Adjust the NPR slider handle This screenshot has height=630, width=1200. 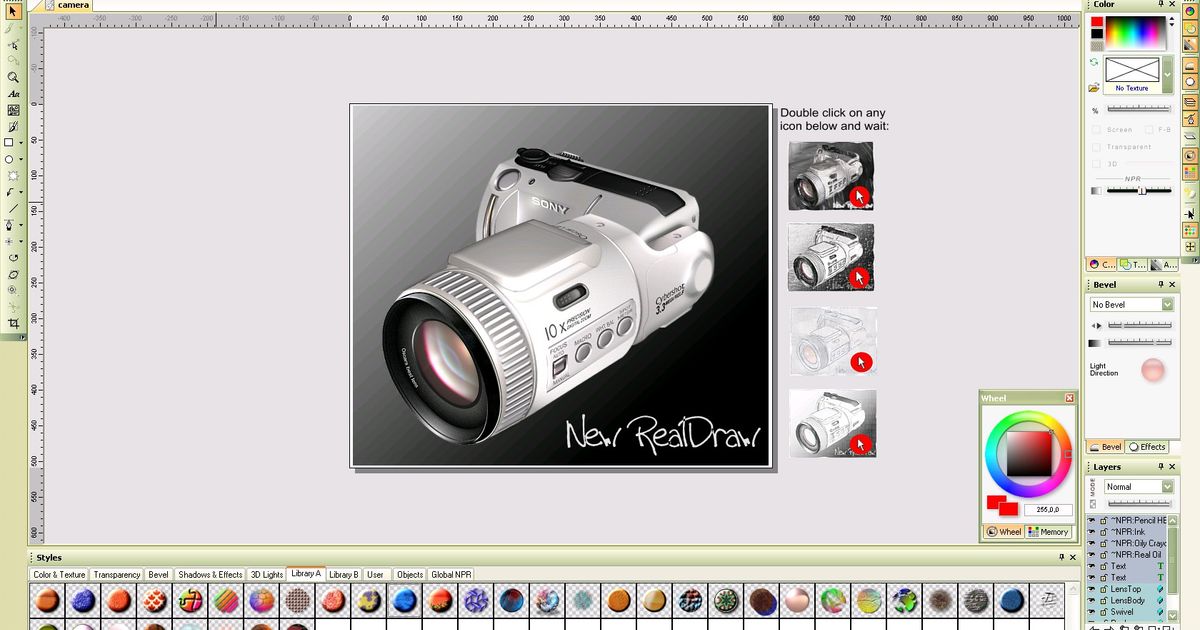[x=1141, y=190]
